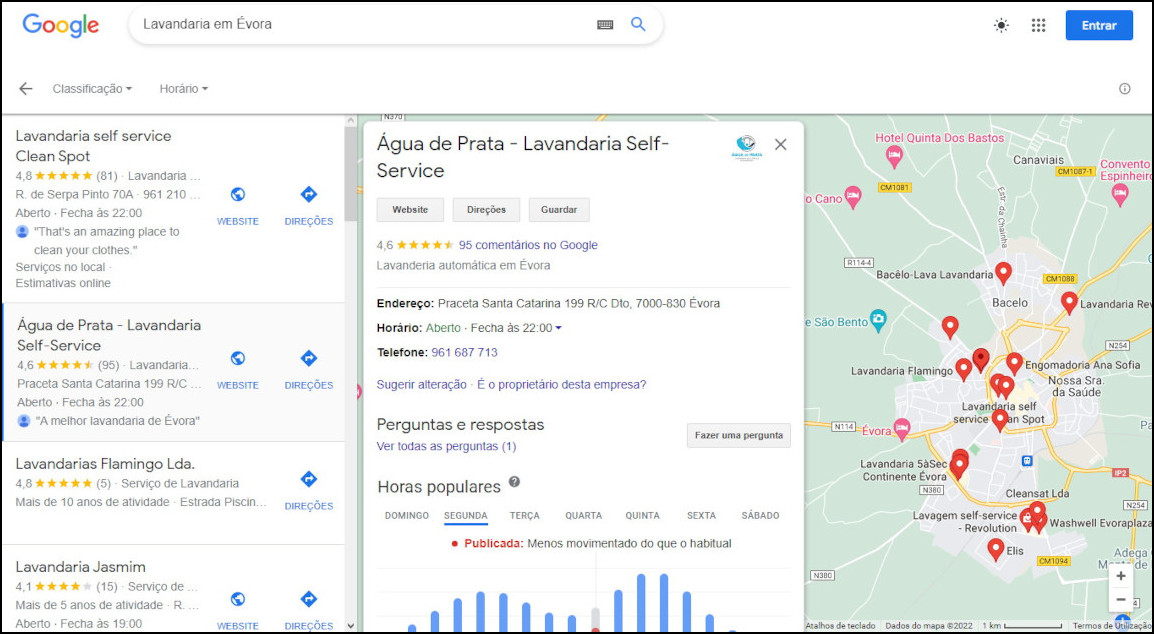Click Termos de Utilização map footer link
Image resolution: width=1154 pixels, height=634 pixels.
pyautogui.click(x=1112, y=626)
